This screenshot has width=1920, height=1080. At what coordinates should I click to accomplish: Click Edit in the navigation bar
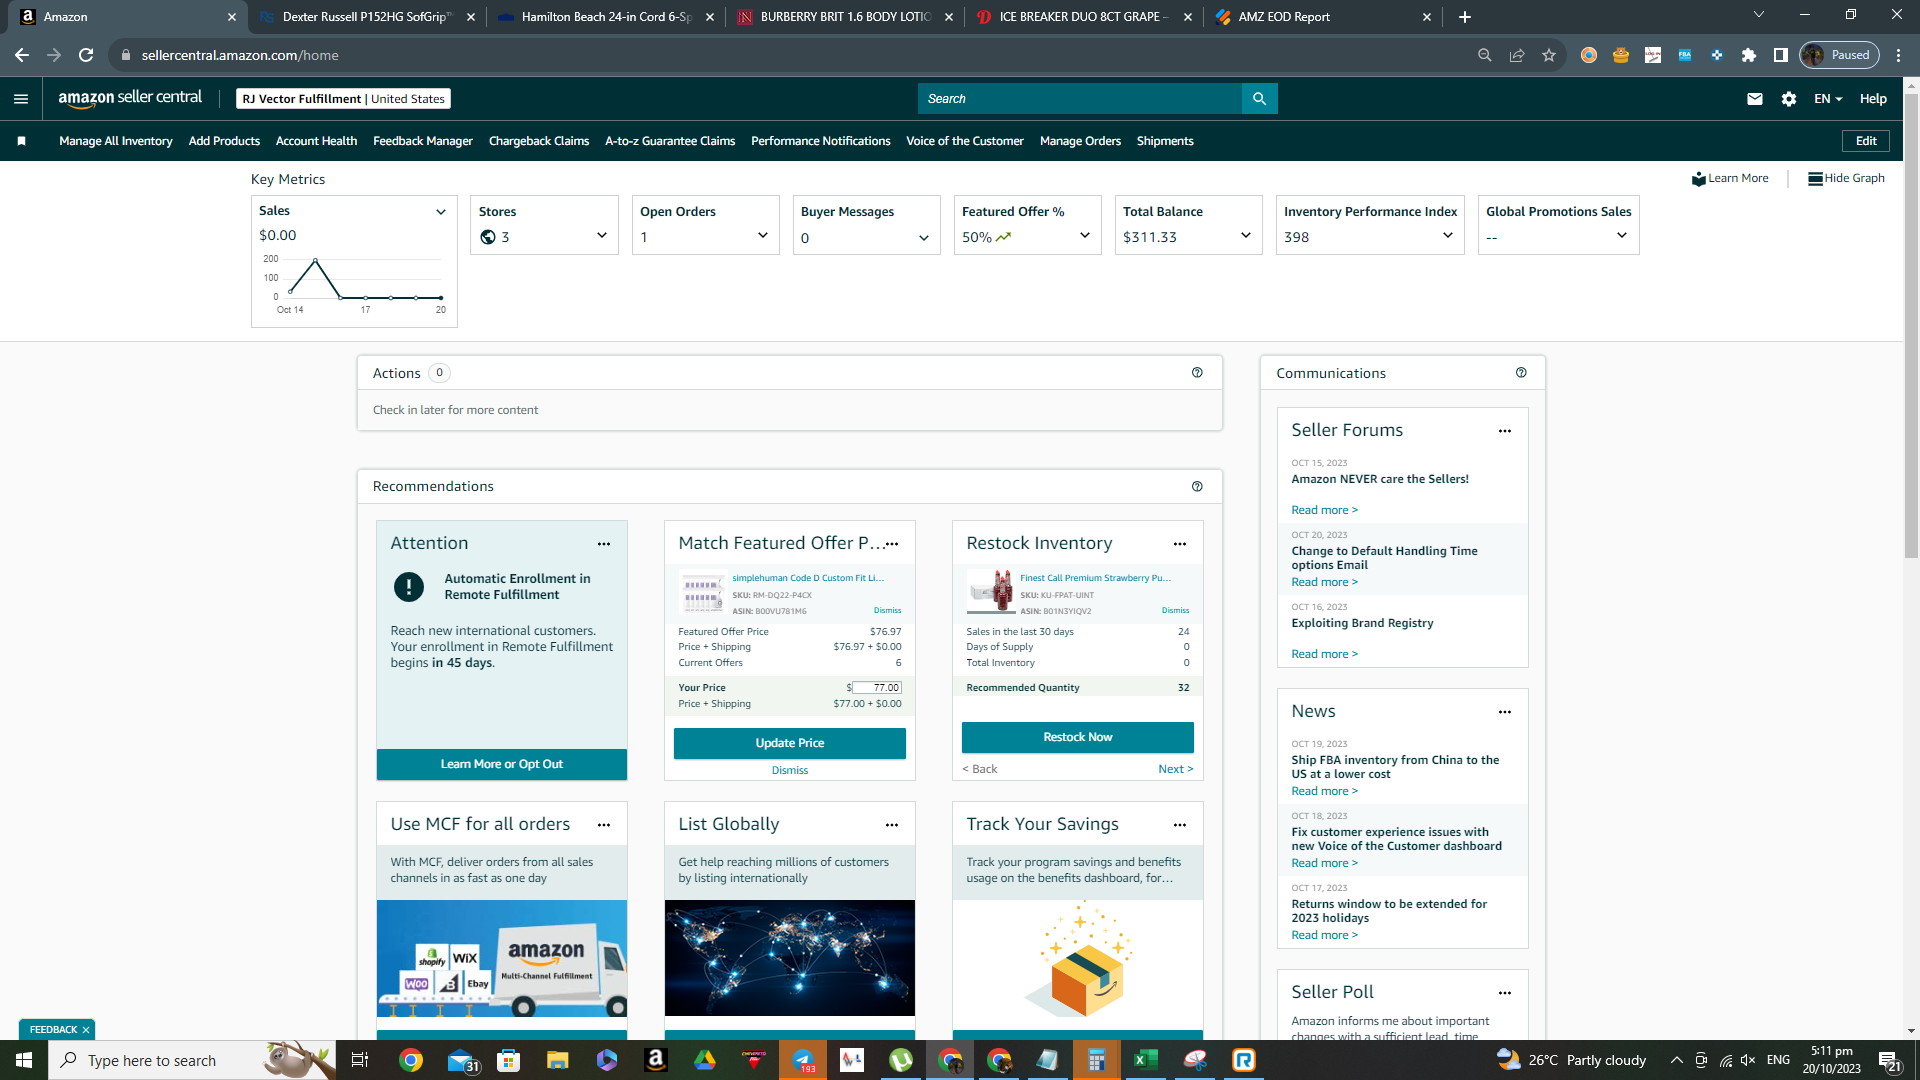1866,141
